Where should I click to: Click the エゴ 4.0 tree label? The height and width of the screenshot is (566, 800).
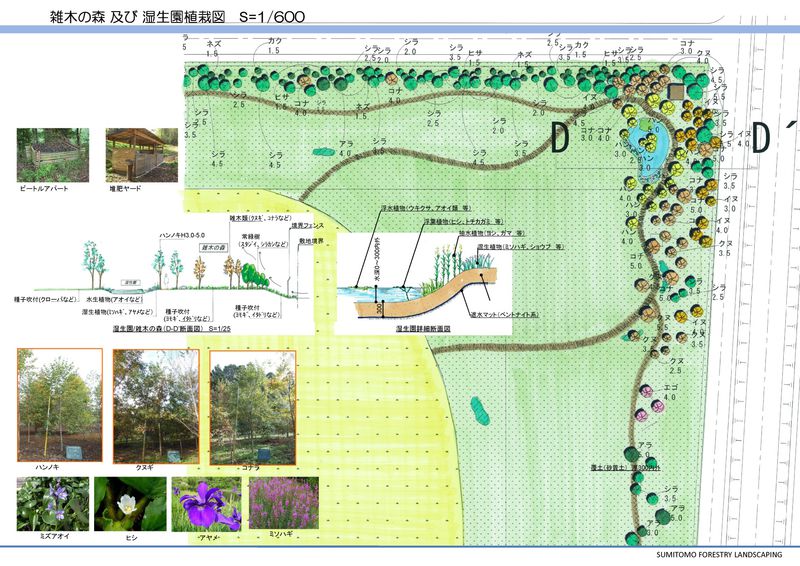[x=670, y=392]
